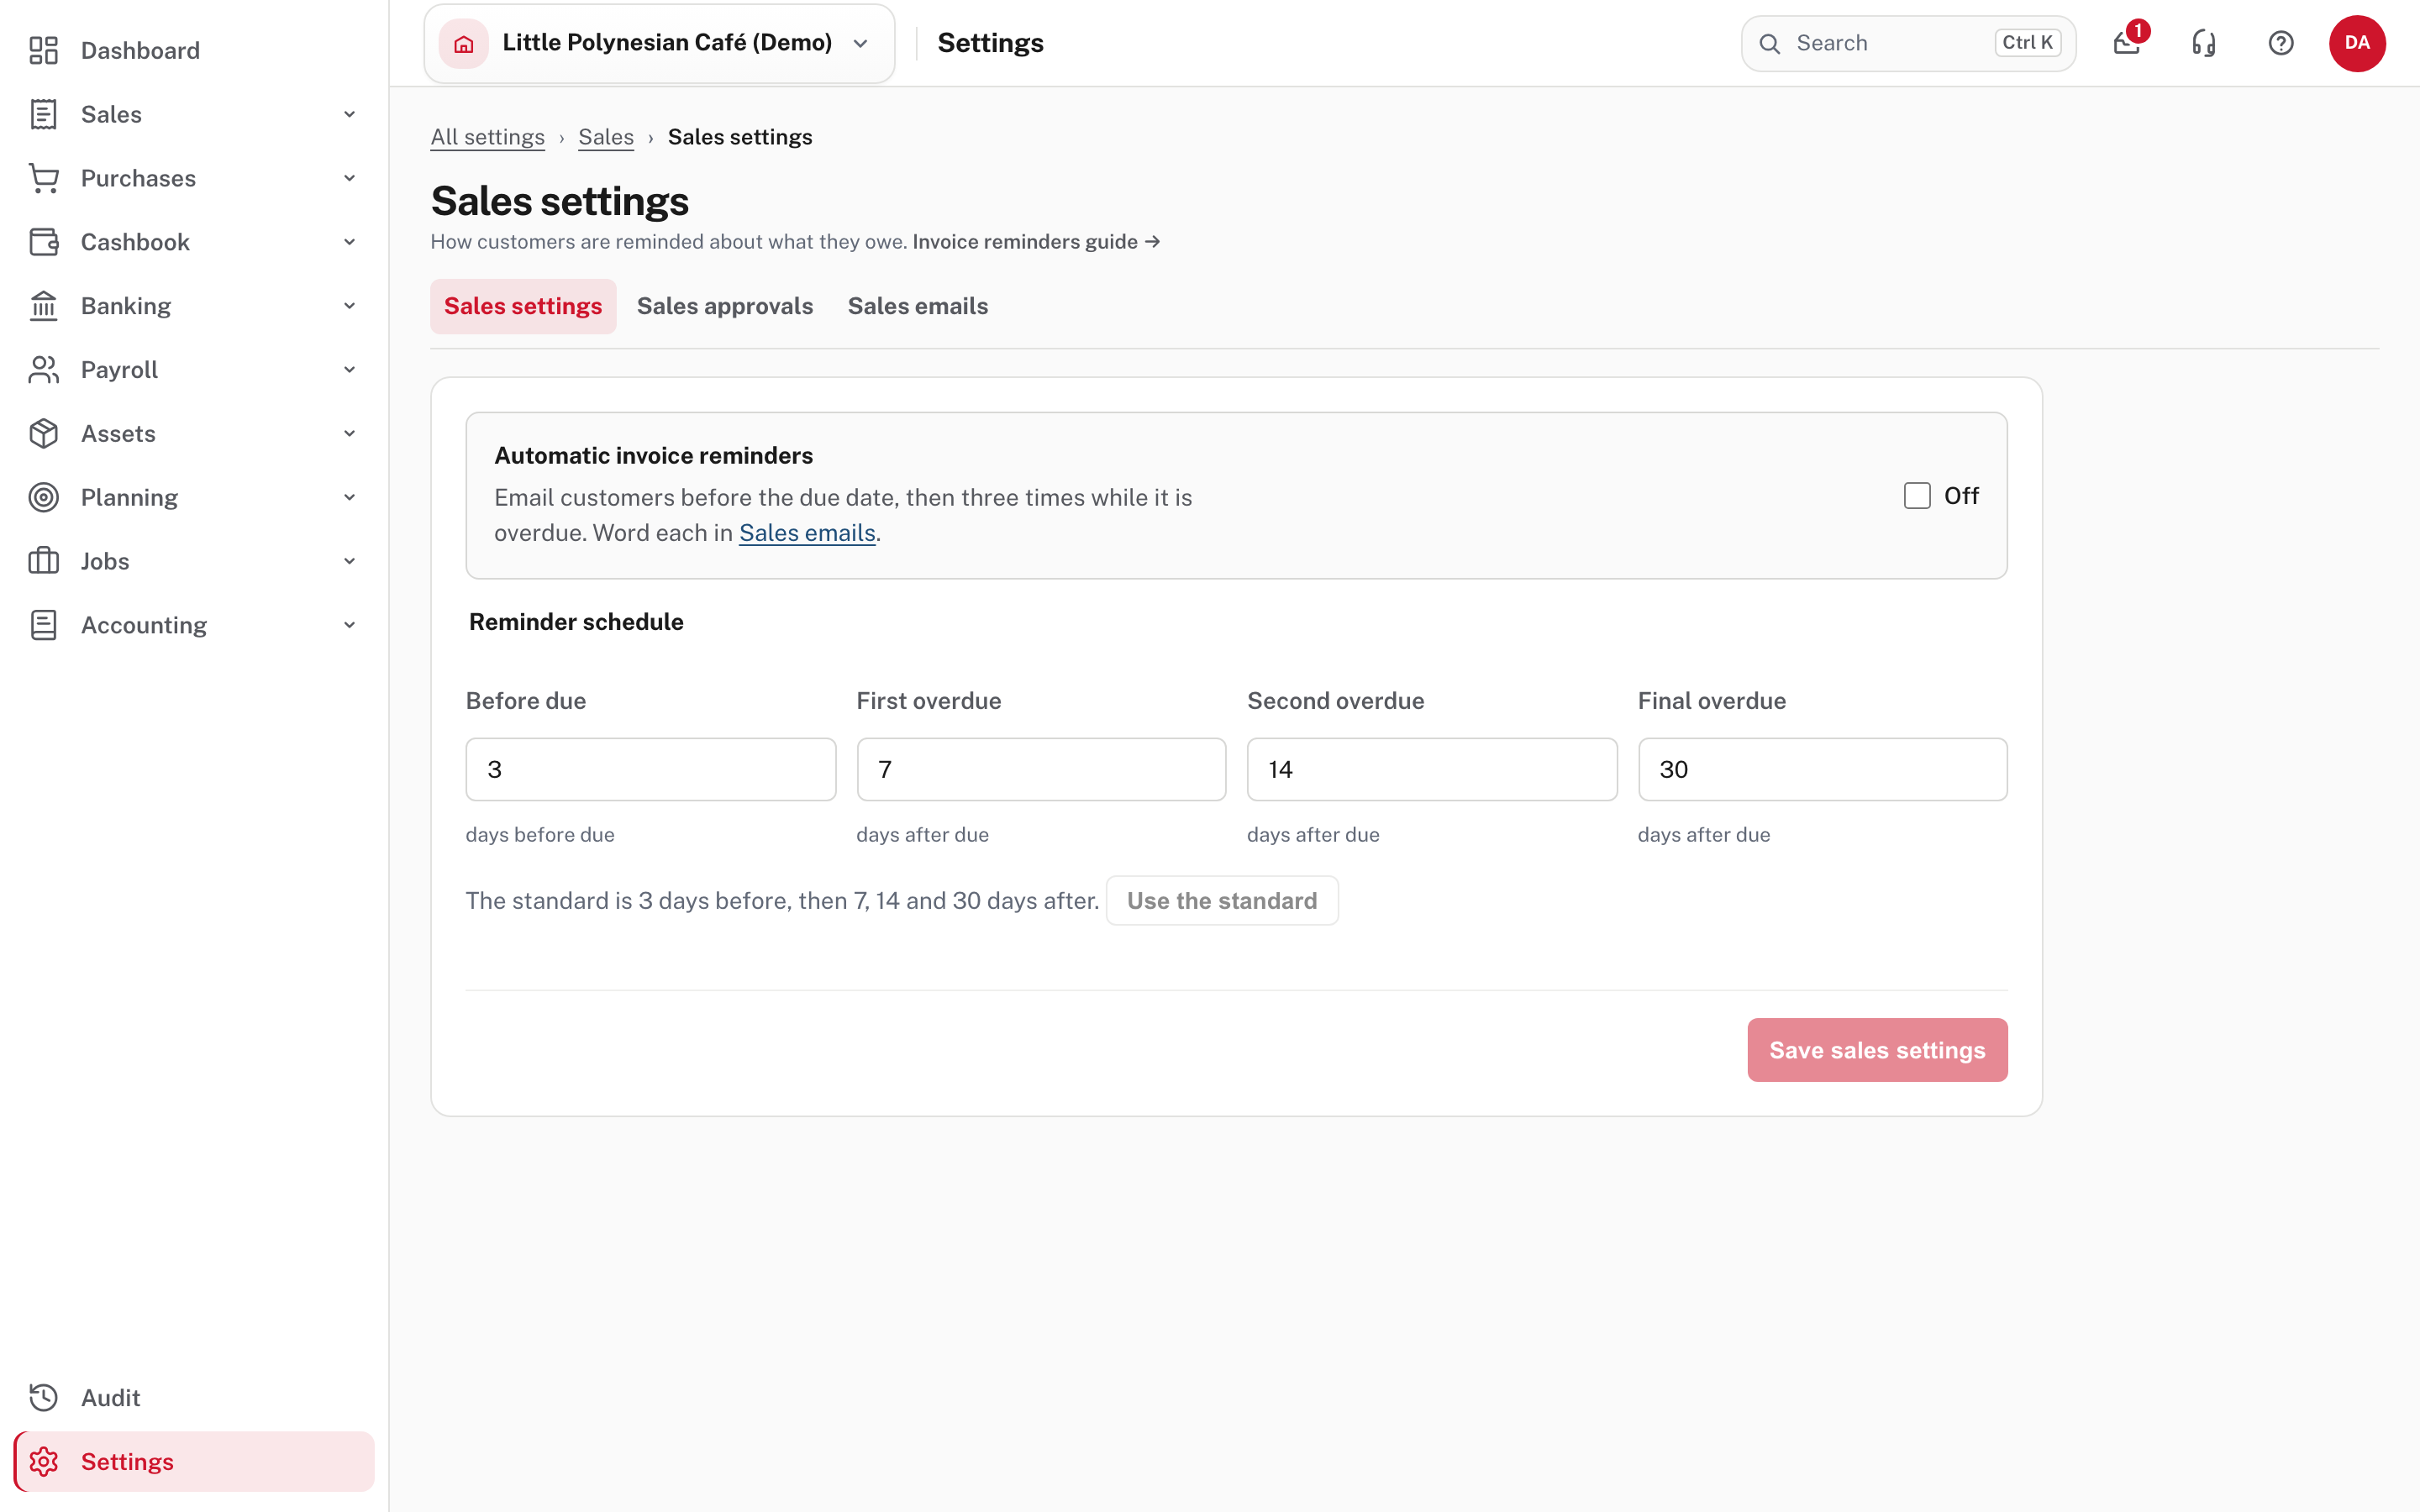
Task: Open the help question mark icon
Action: (x=2281, y=43)
